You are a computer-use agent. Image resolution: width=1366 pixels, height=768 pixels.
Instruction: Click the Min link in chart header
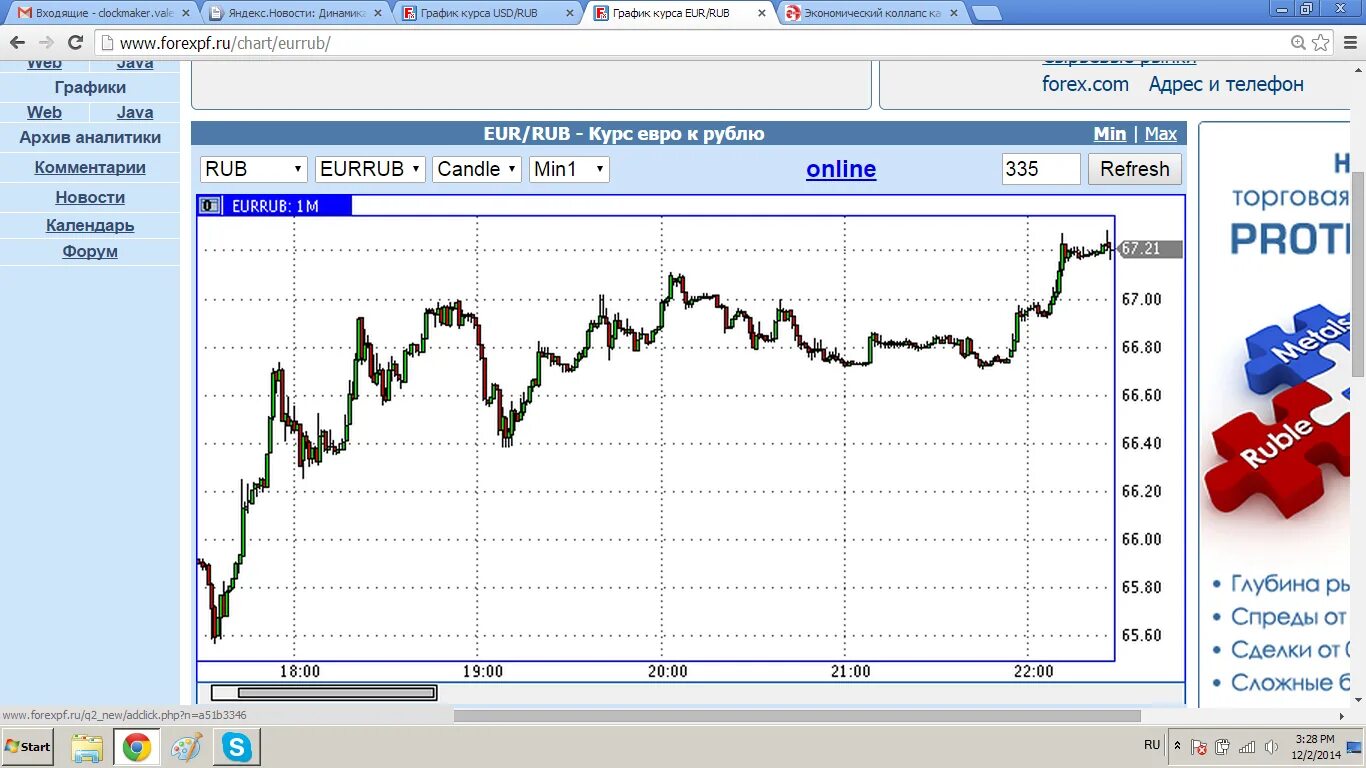pos(1110,134)
